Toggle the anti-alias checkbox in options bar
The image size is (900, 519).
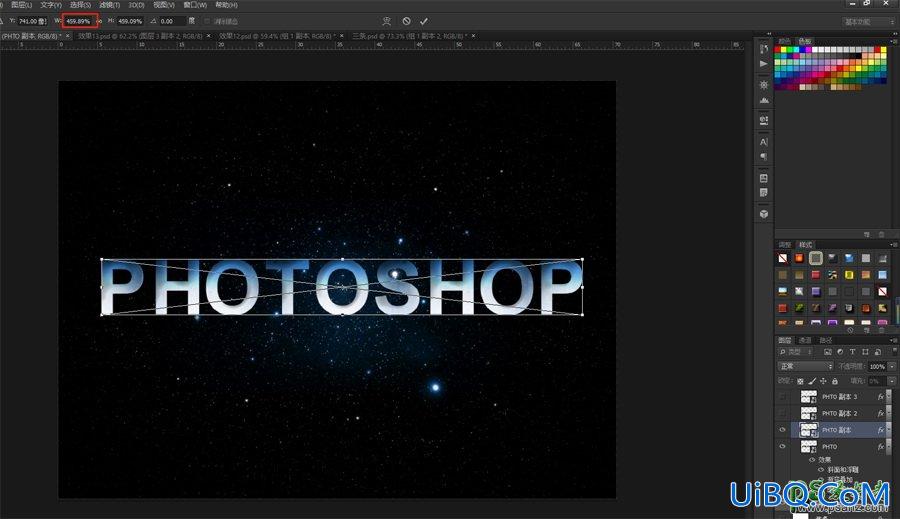(207, 21)
